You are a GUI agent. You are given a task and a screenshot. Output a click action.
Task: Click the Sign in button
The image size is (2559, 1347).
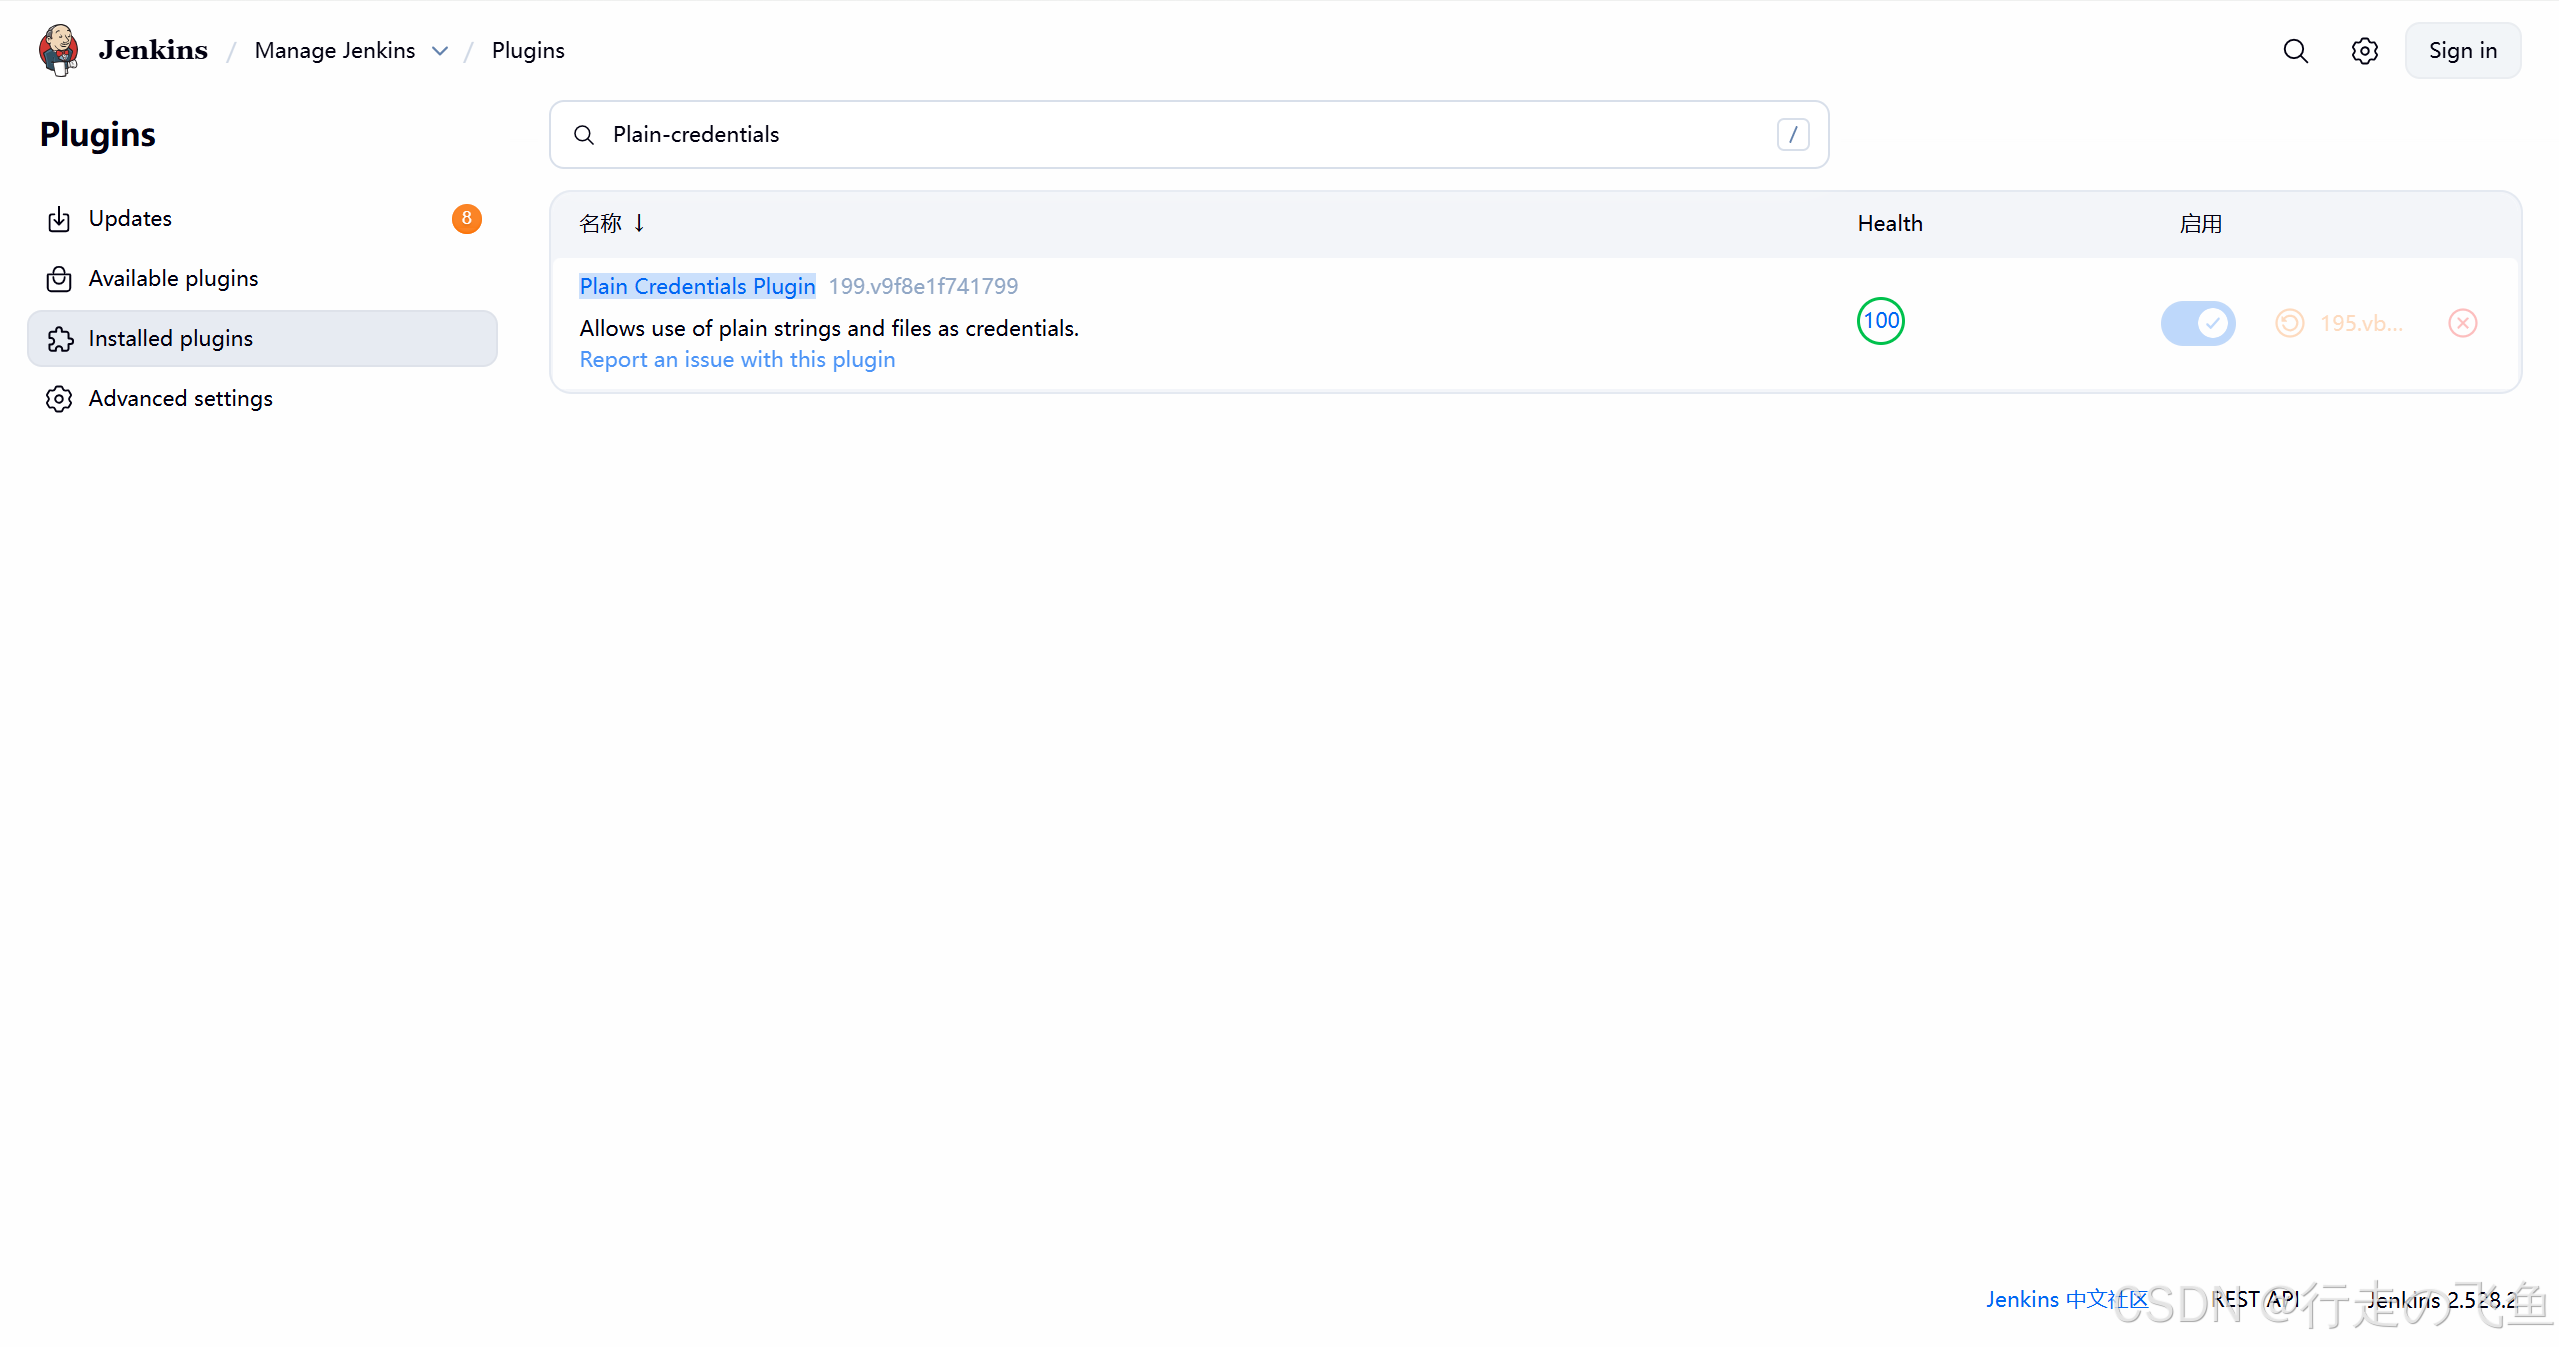(x=2463, y=51)
